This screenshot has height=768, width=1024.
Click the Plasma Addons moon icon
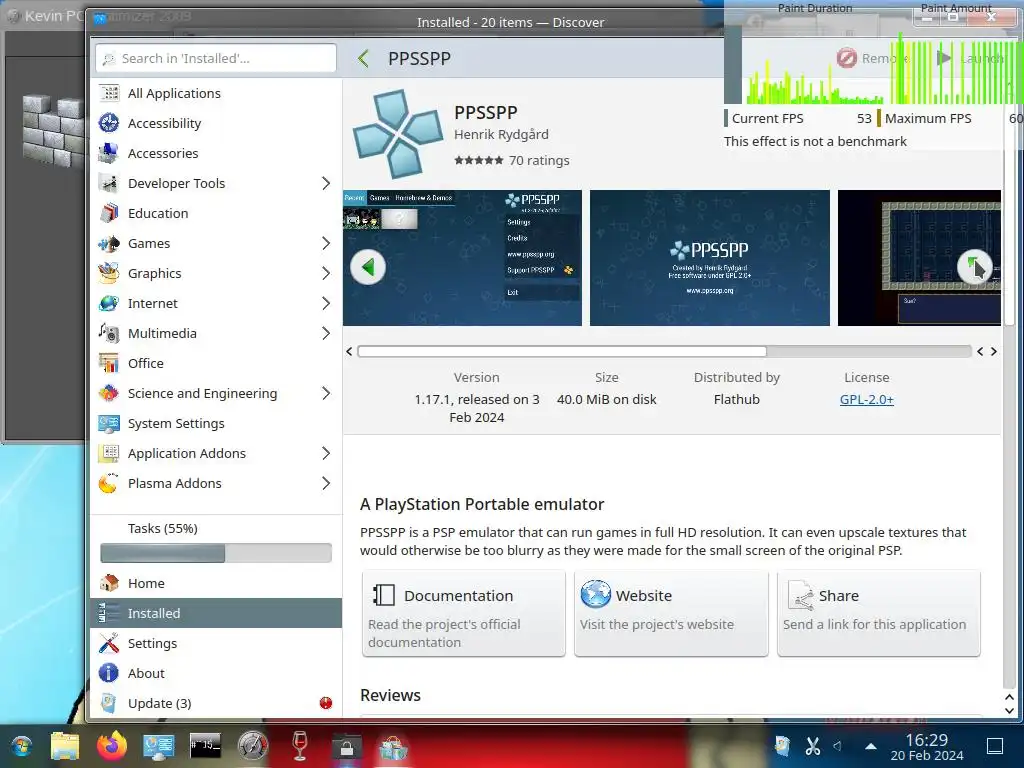click(109, 484)
